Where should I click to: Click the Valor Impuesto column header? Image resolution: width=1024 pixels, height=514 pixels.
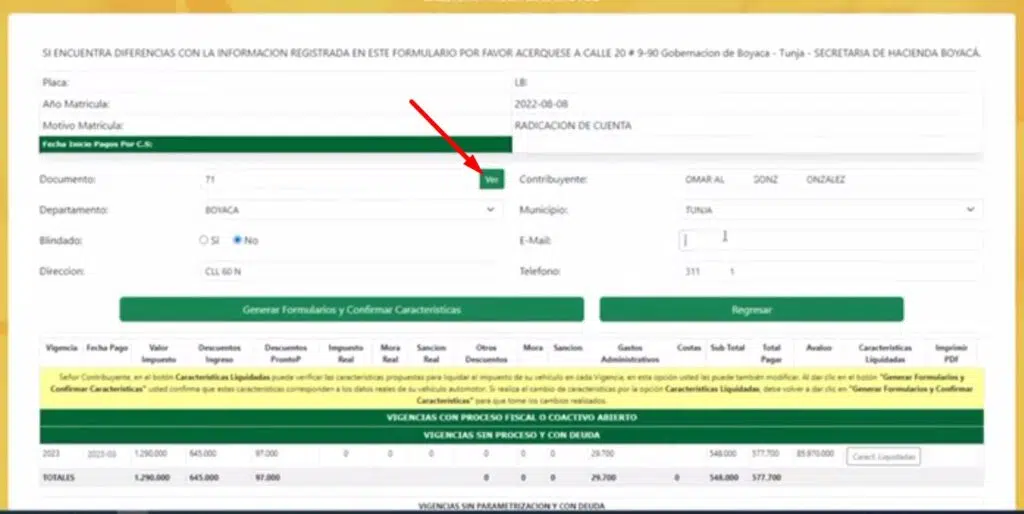159,353
